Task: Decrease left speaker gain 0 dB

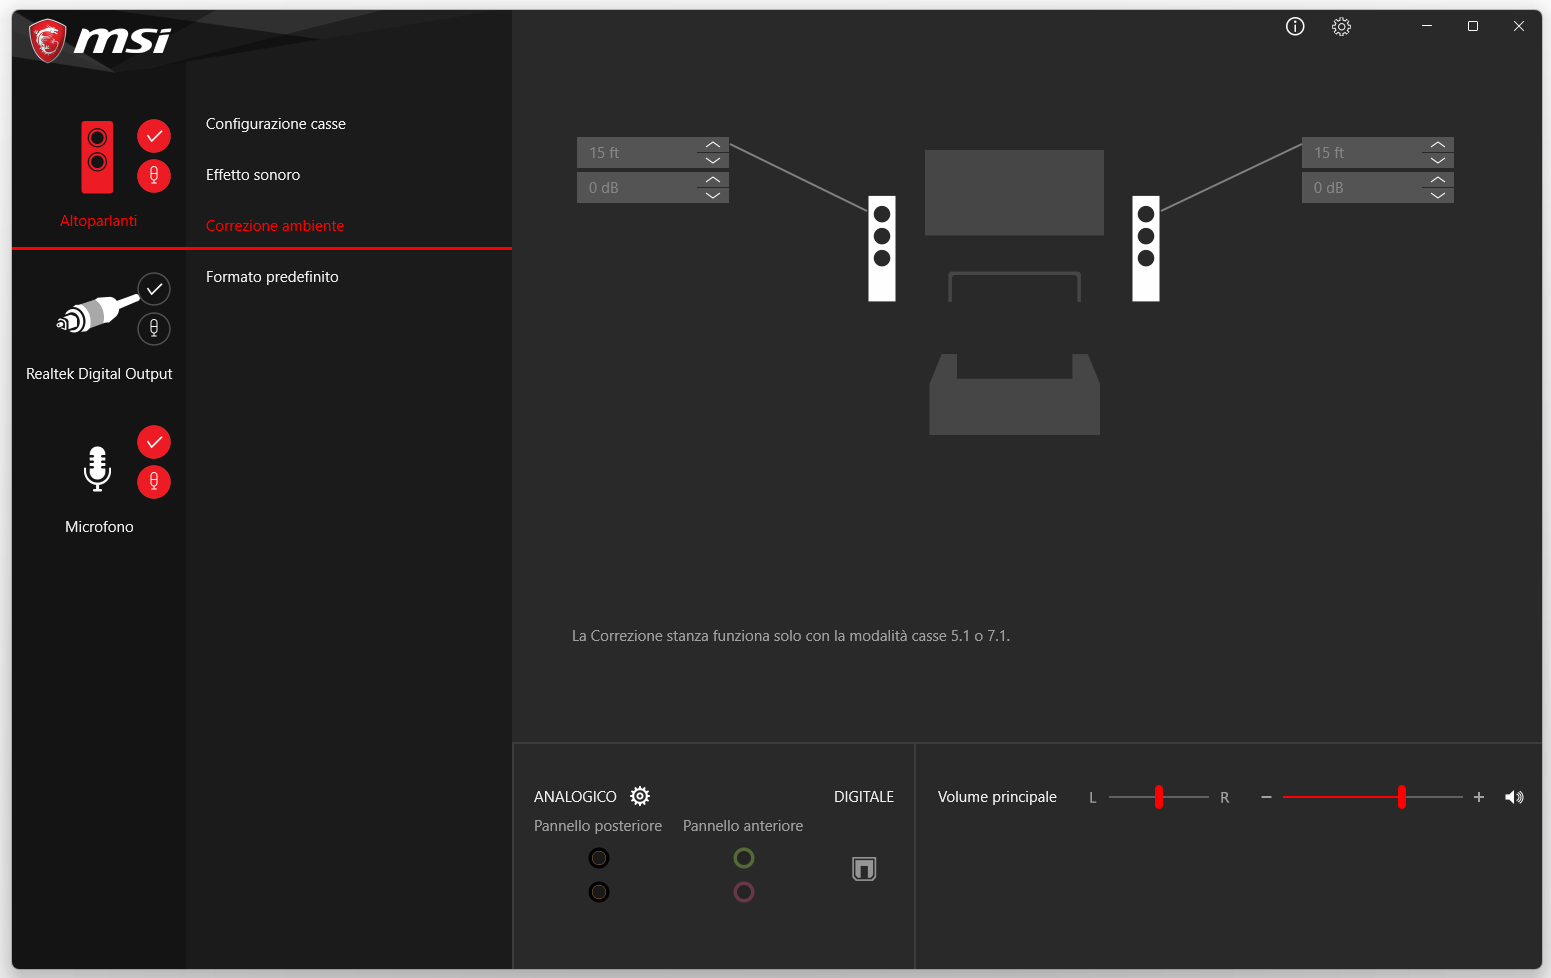Action: point(713,195)
